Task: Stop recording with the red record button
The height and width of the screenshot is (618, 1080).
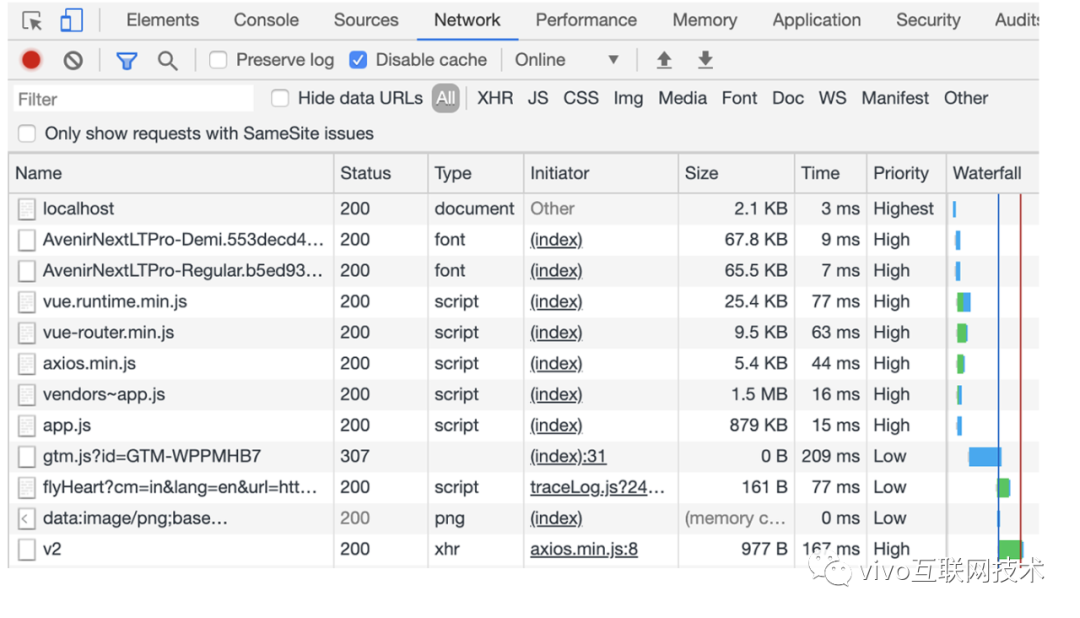Action: coord(31,60)
